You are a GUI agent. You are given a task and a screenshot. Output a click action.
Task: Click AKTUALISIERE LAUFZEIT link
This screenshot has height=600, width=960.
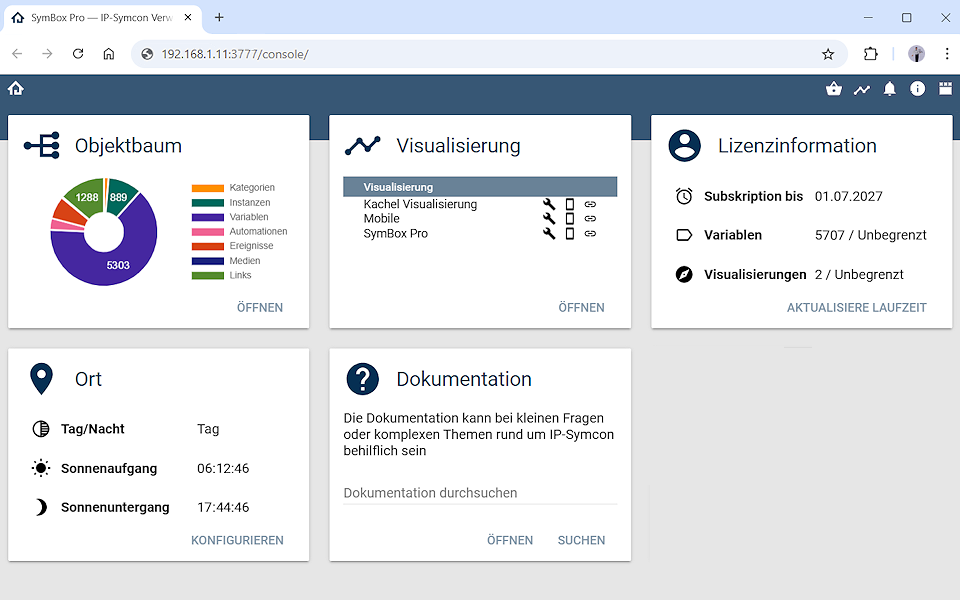857,307
